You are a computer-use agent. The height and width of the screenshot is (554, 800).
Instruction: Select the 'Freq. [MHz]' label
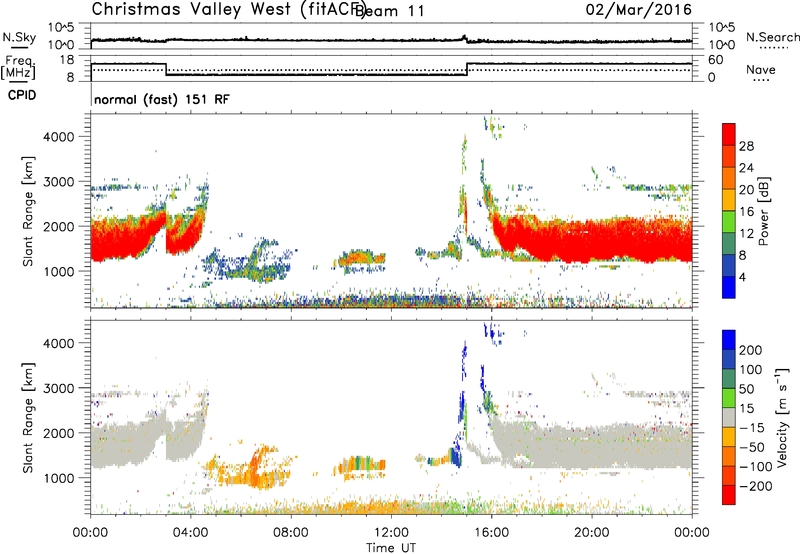pyautogui.click(x=19, y=67)
